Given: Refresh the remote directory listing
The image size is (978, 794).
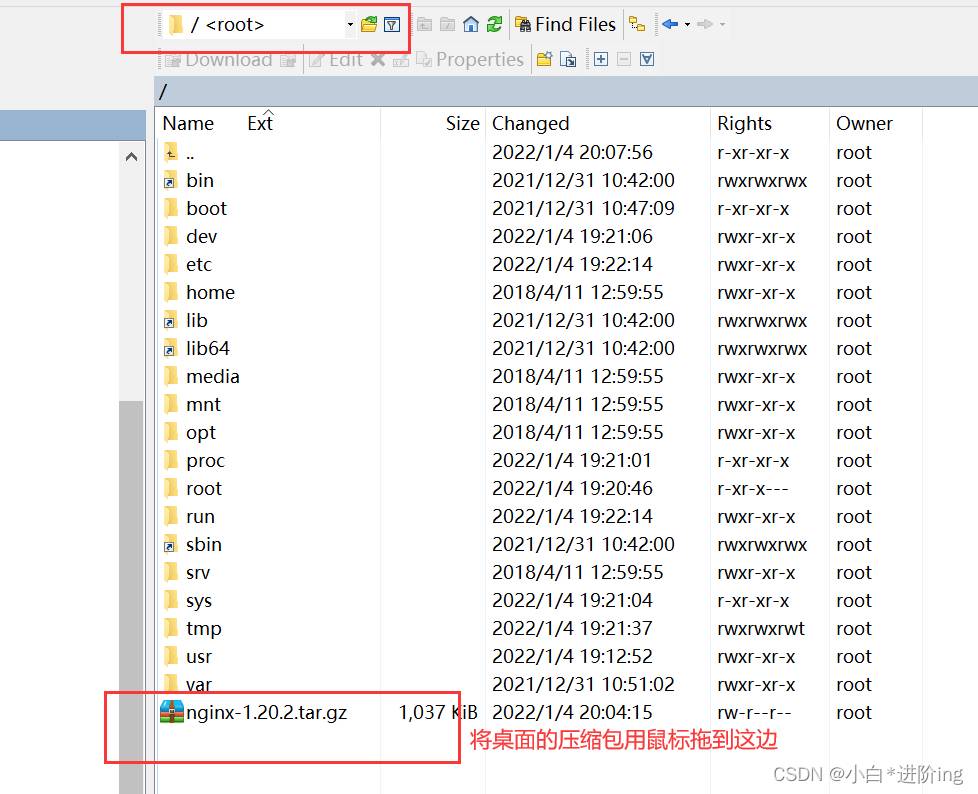Looking at the screenshot, I should pos(494,24).
